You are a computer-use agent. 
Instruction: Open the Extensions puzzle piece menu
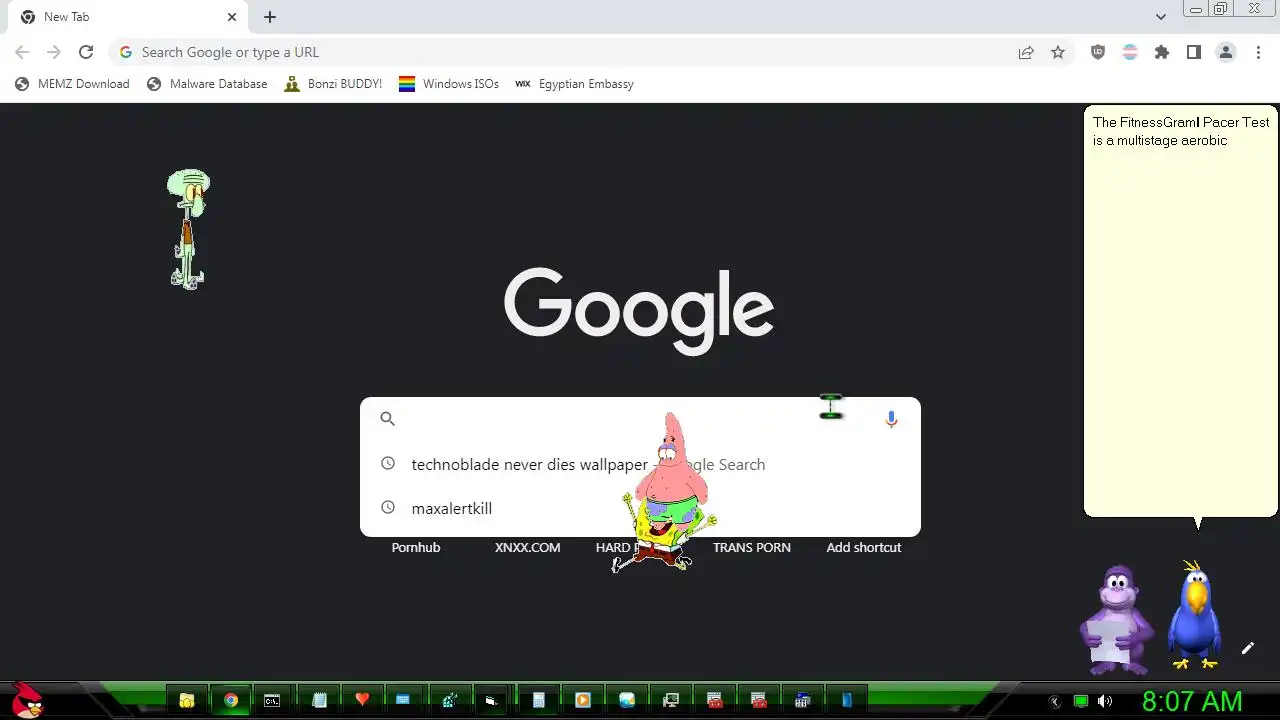coord(1162,52)
